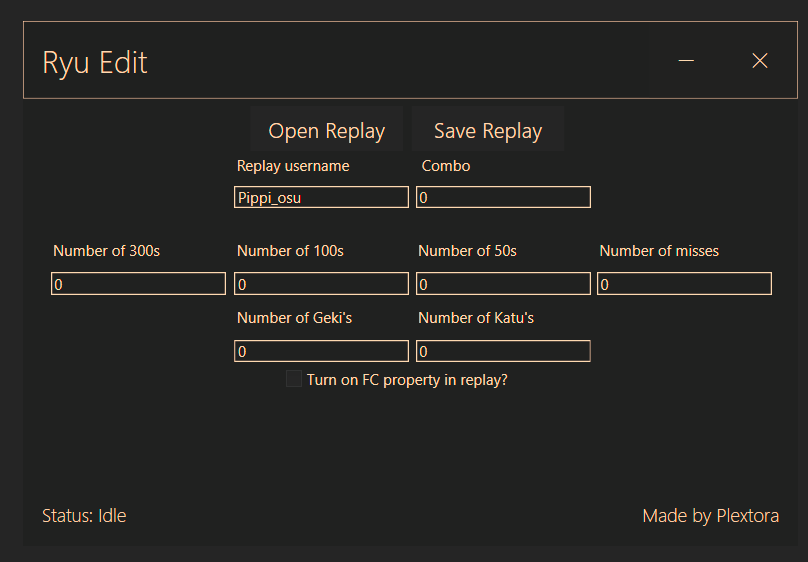Edit the 100s count input box
The height and width of the screenshot is (562, 808).
[x=322, y=284]
